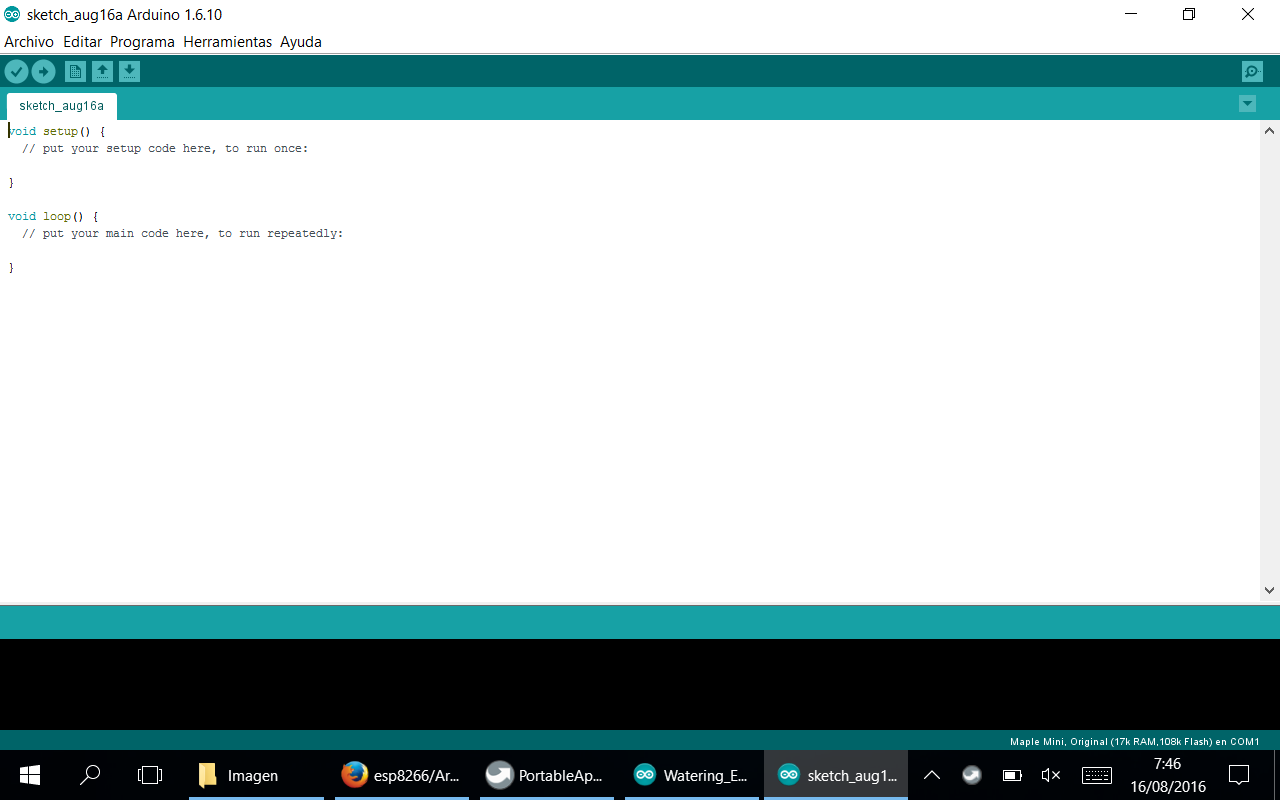Click the Open sketch up-arrow icon
Screen dimensions: 1280x800
pyautogui.click(x=102, y=71)
